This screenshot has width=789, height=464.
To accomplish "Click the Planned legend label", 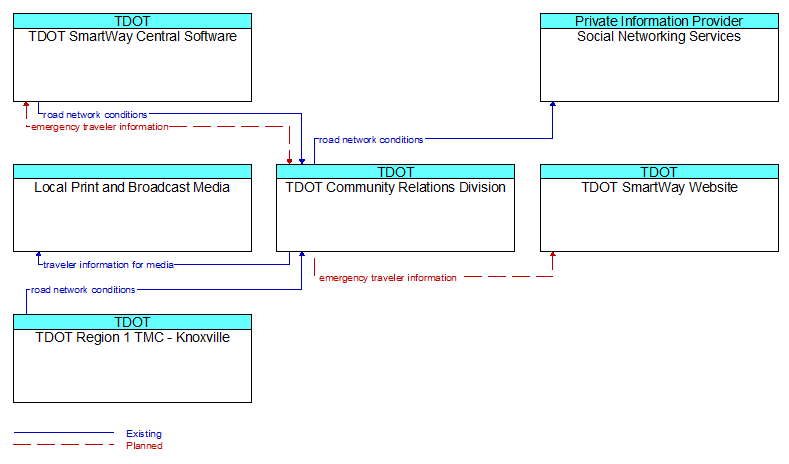I will click(x=144, y=445).
